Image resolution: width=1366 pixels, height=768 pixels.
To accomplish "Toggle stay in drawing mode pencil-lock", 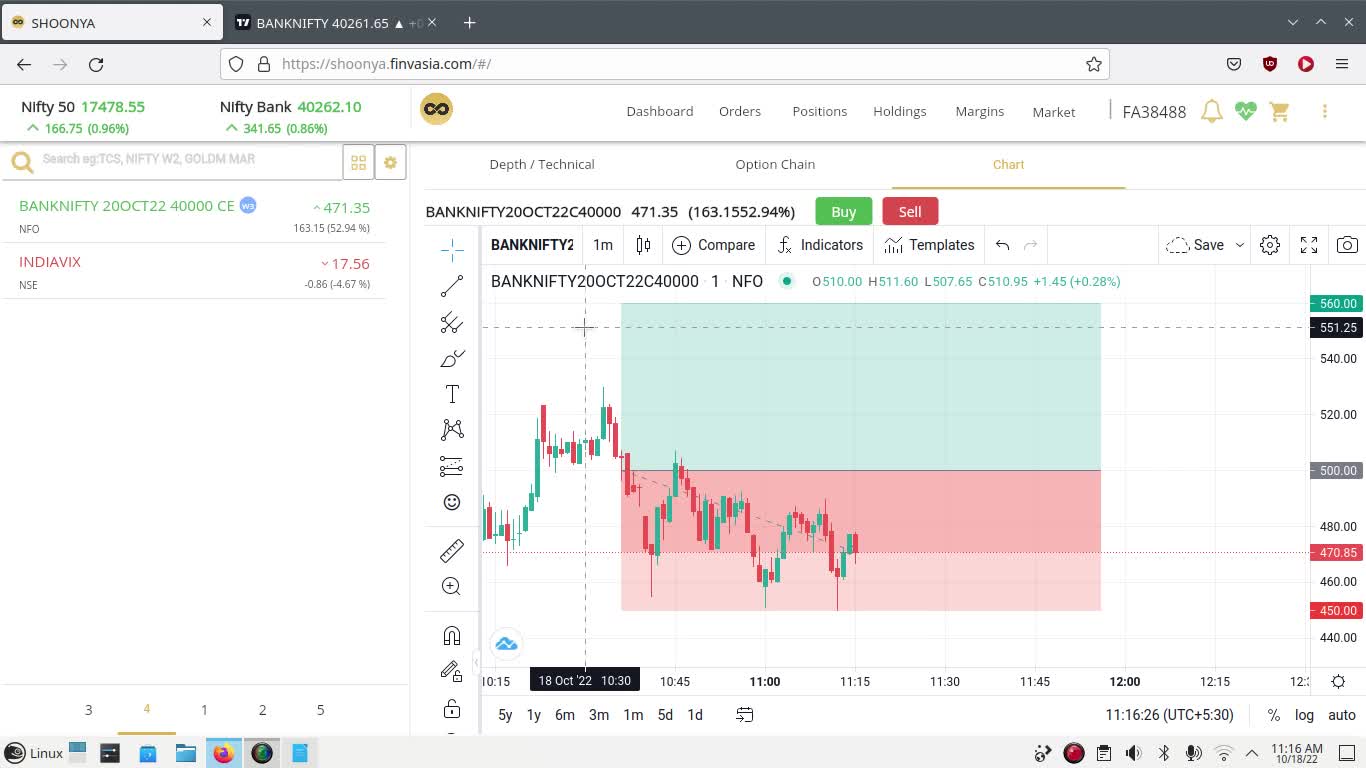I will (x=452, y=672).
